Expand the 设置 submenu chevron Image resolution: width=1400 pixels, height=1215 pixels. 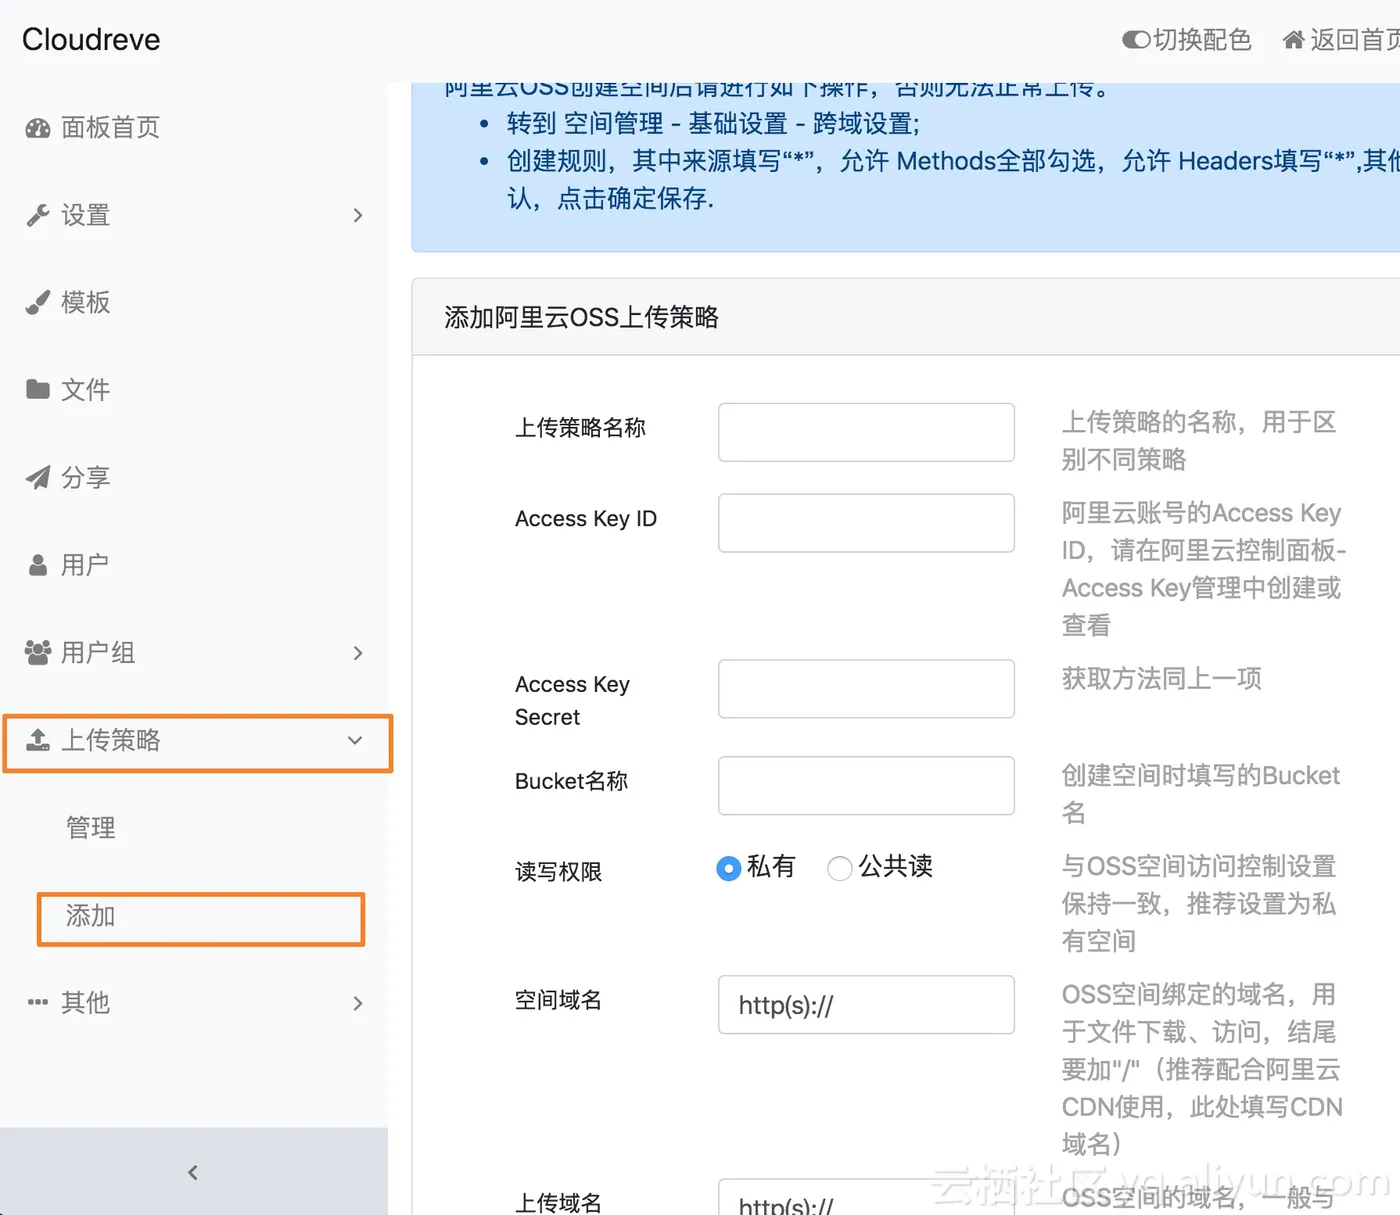point(358,215)
